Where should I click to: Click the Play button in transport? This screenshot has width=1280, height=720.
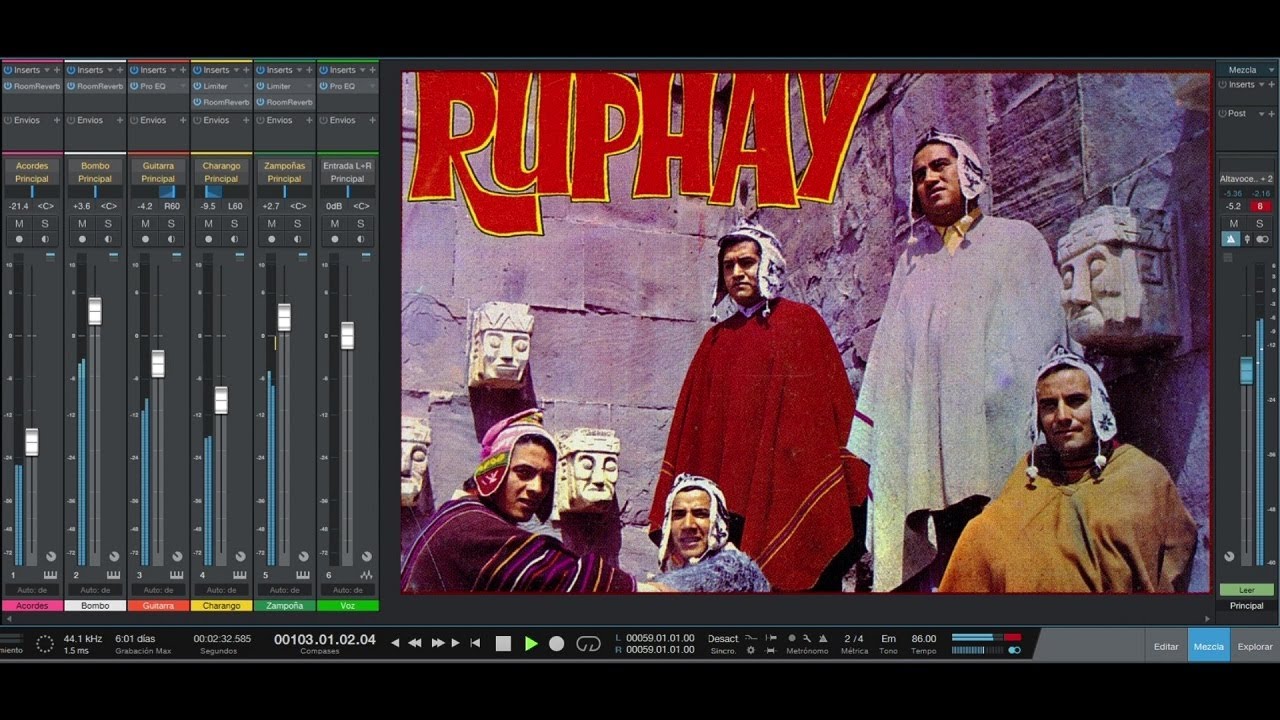[531, 644]
